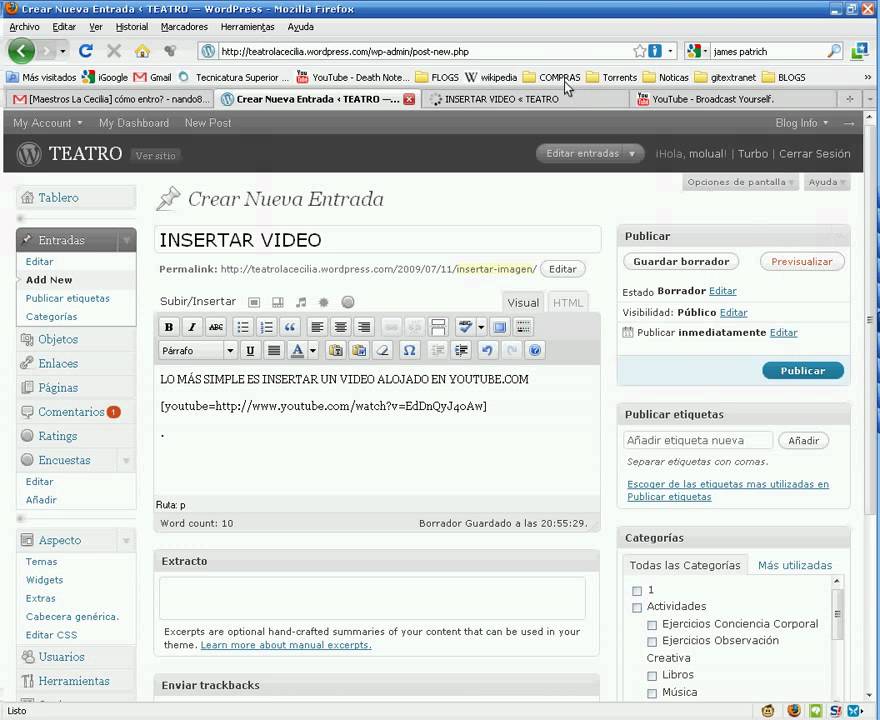Check the Actividades category
Screen dimensions: 880x720
point(637,608)
